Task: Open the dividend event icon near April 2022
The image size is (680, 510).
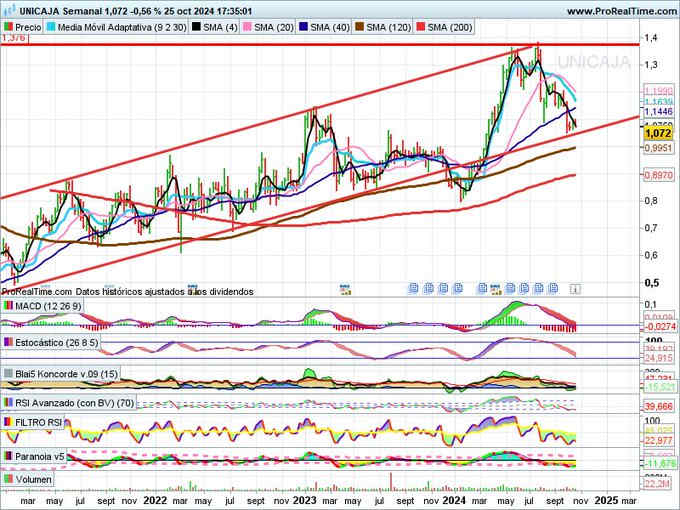Action: [193, 289]
